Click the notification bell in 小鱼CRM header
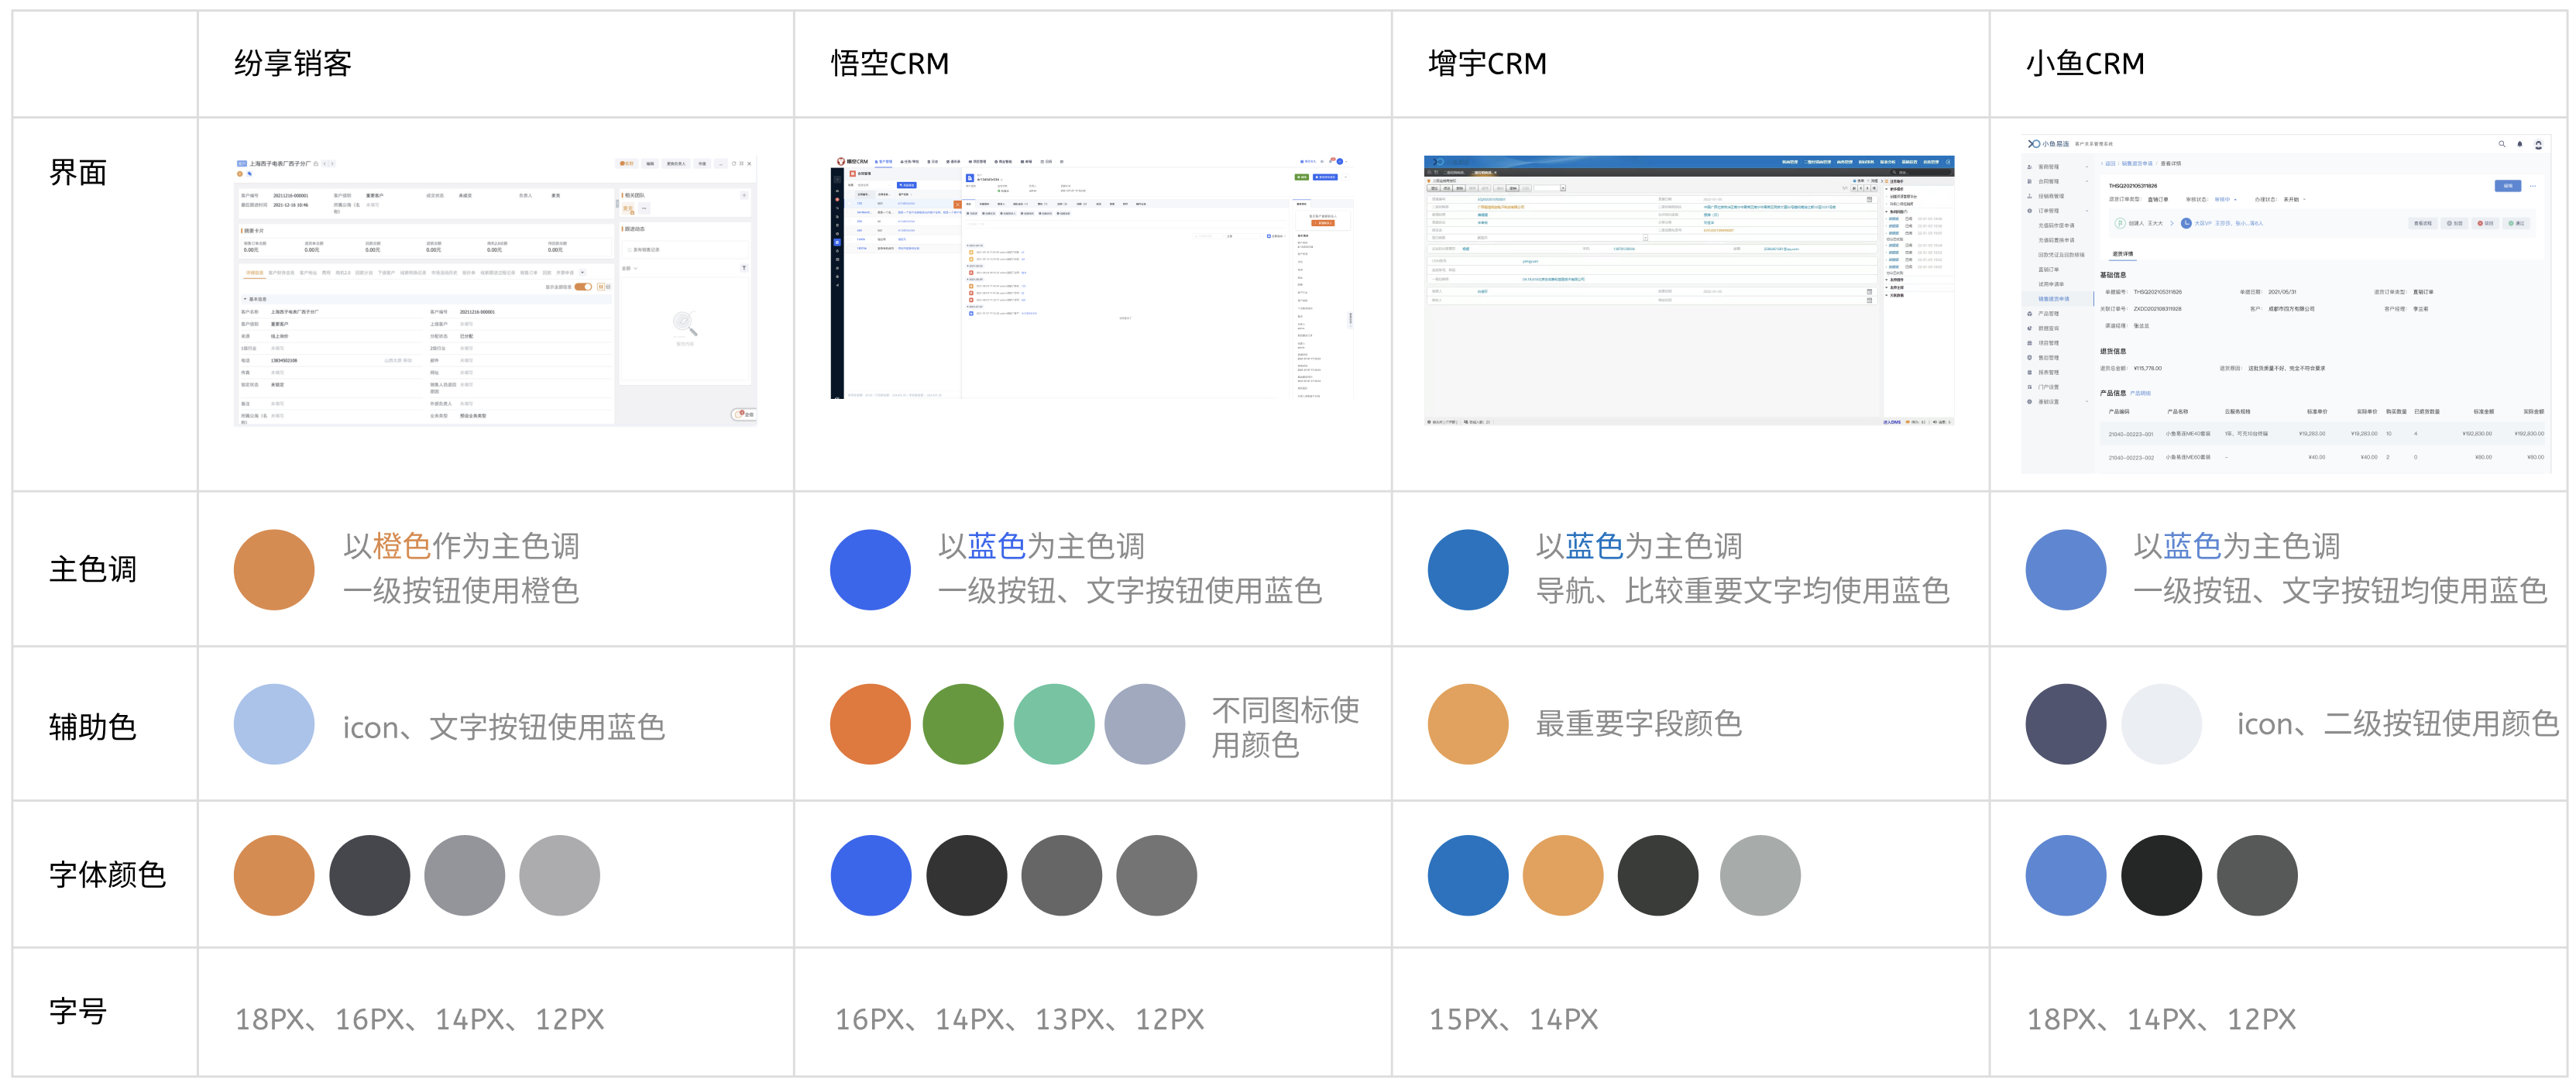This screenshot has width=2576, height=1086. 2519,144
